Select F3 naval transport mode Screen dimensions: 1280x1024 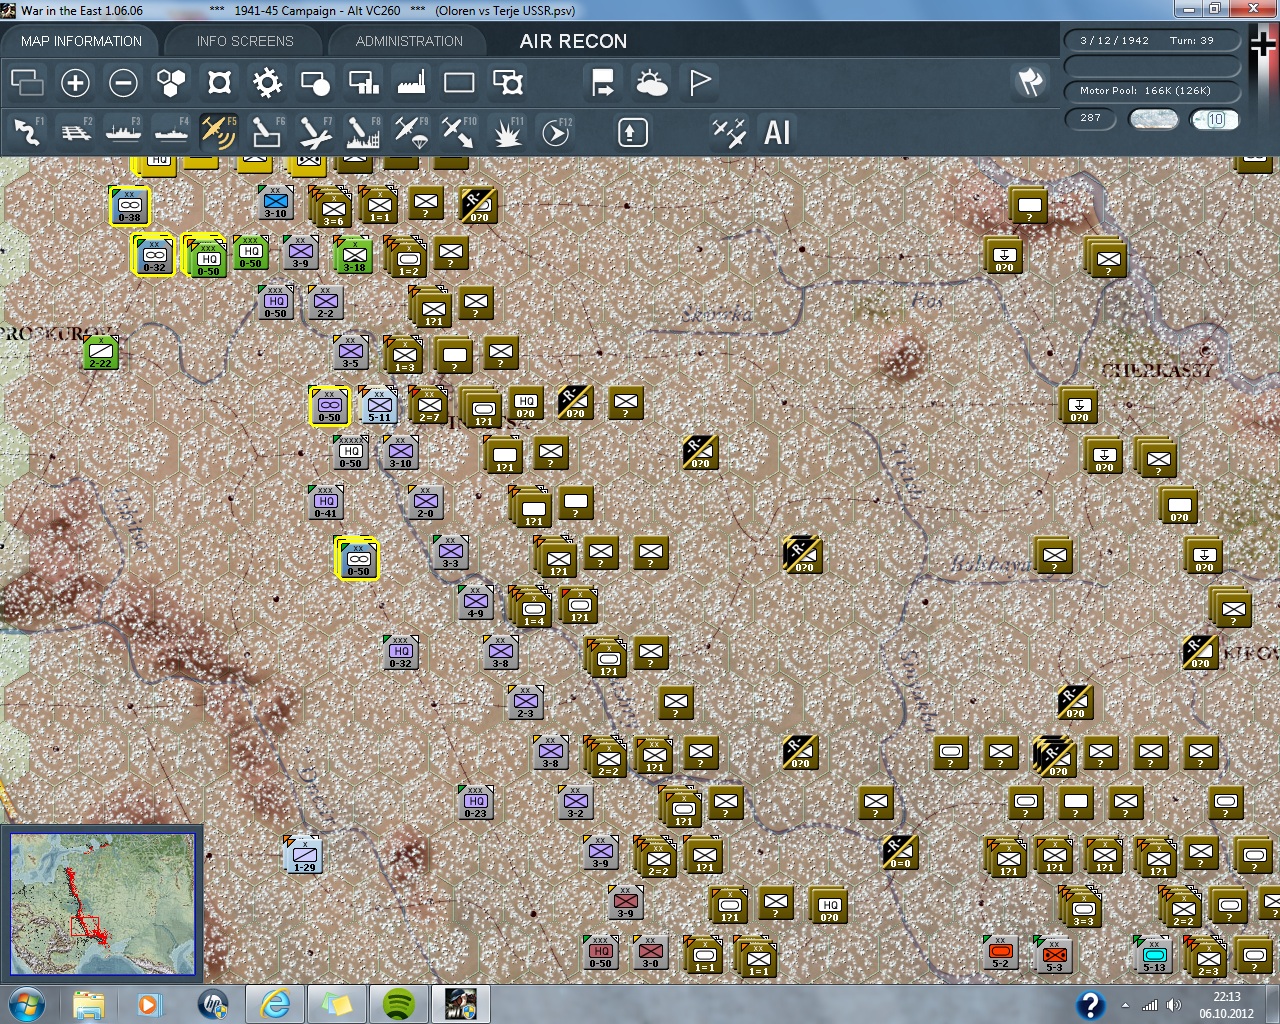point(123,132)
